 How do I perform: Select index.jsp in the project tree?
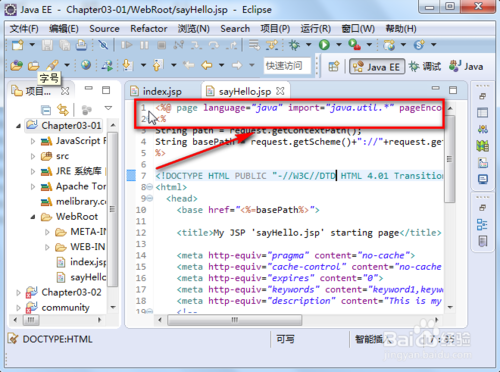coord(81,262)
